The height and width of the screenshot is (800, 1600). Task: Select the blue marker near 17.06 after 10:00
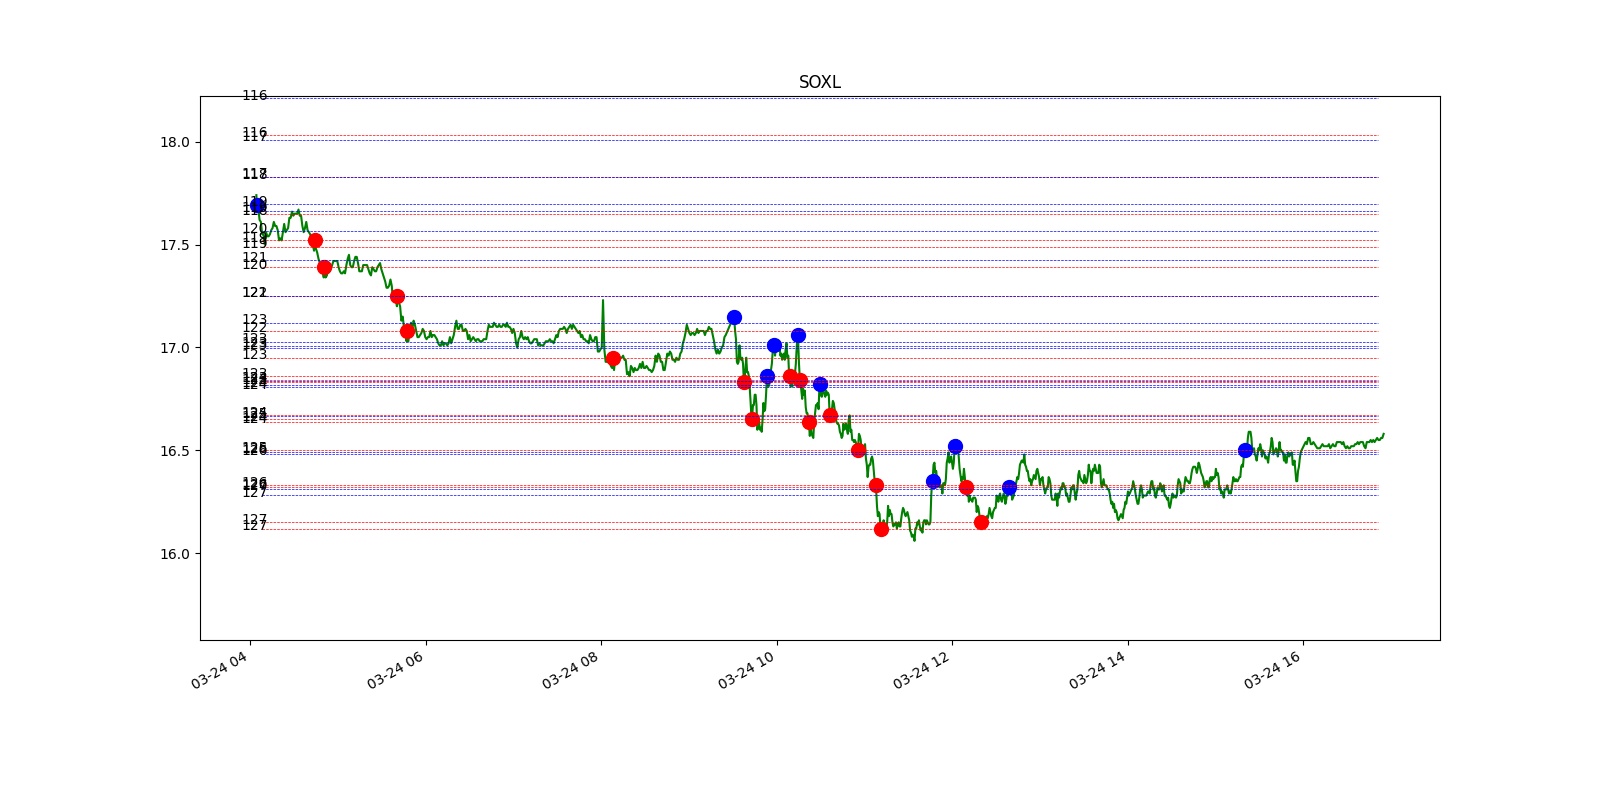coord(798,335)
